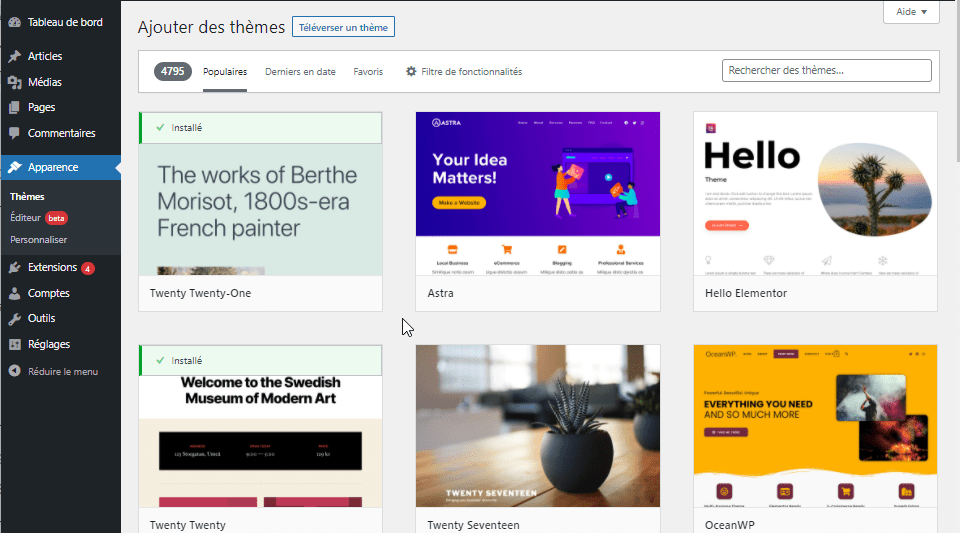
Task: Open the Extensions menu link
Action: click(52, 267)
